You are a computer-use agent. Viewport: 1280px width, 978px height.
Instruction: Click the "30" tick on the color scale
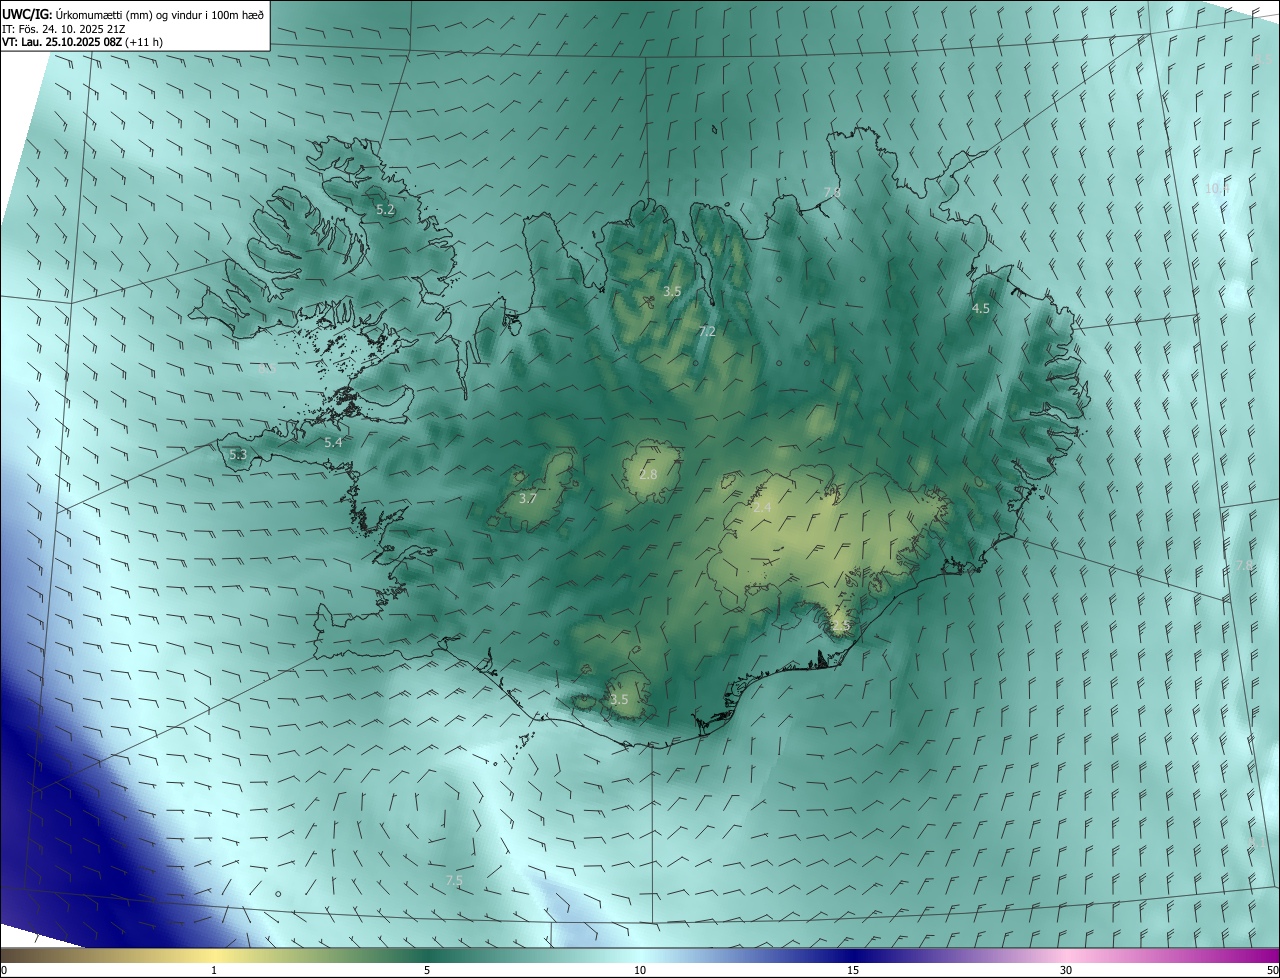[1066, 970]
